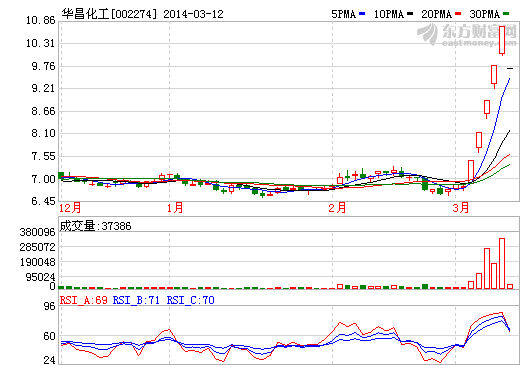Click the RSI_A:69 indicator label
The height and width of the screenshot is (365, 520).
[84, 300]
